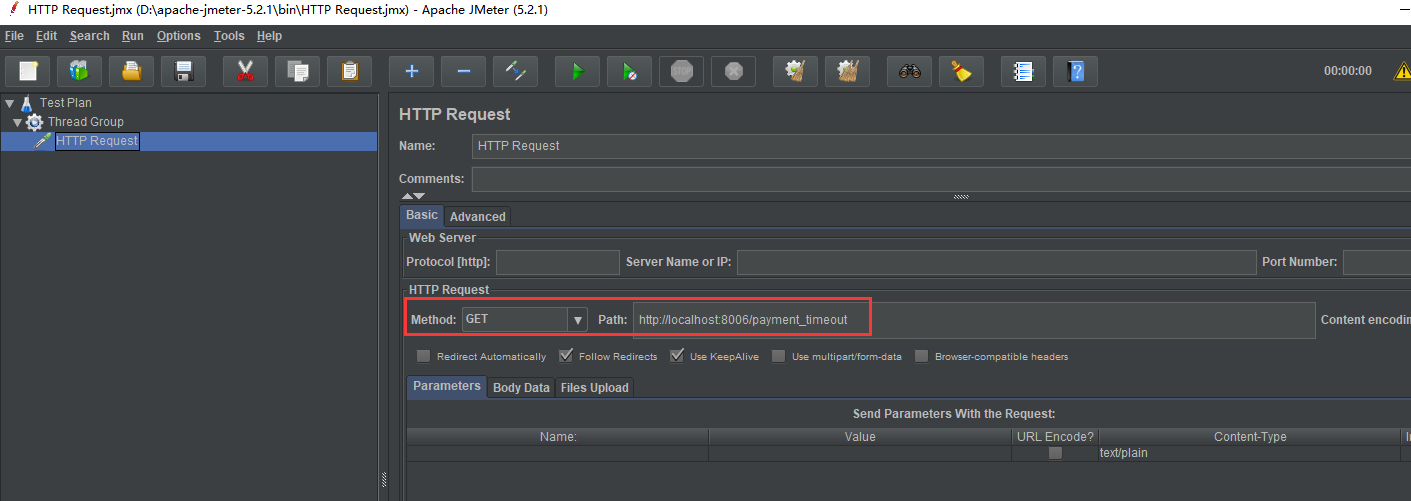Open the Options menu
Image resolution: width=1411 pixels, height=501 pixels.
(178, 36)
